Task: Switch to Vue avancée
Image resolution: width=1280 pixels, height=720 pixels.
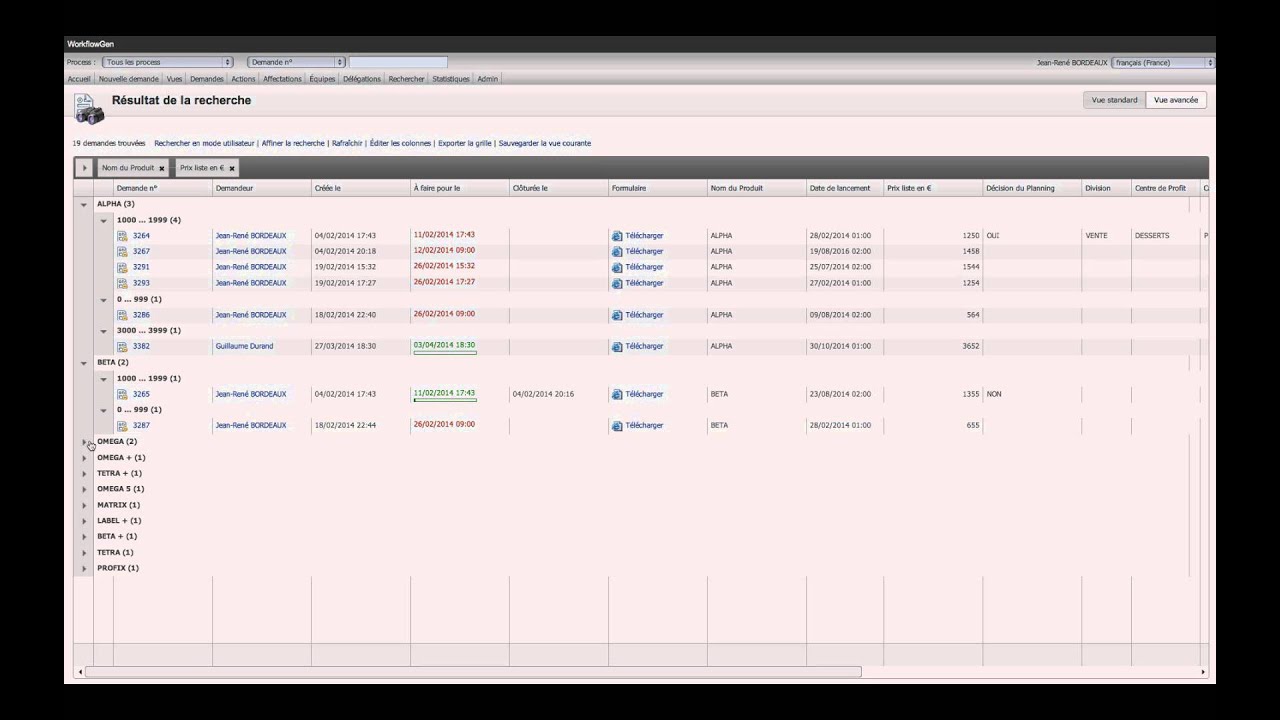Action: (x=1176, y=100)
